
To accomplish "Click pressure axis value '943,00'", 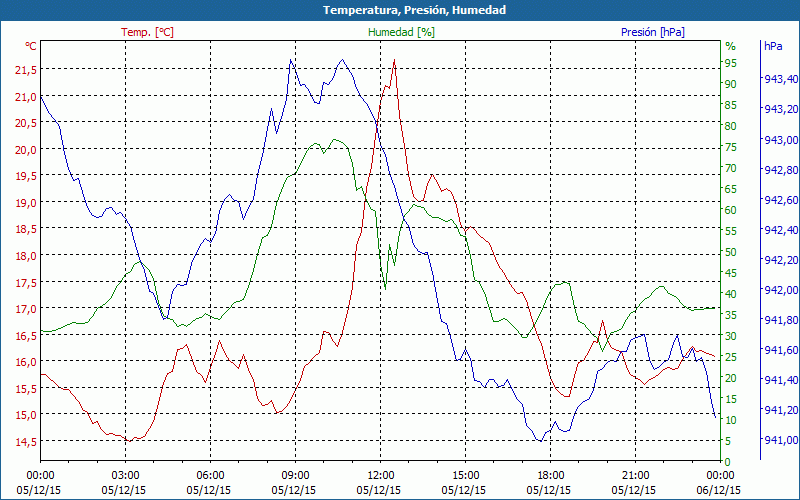I will [781, 139].
